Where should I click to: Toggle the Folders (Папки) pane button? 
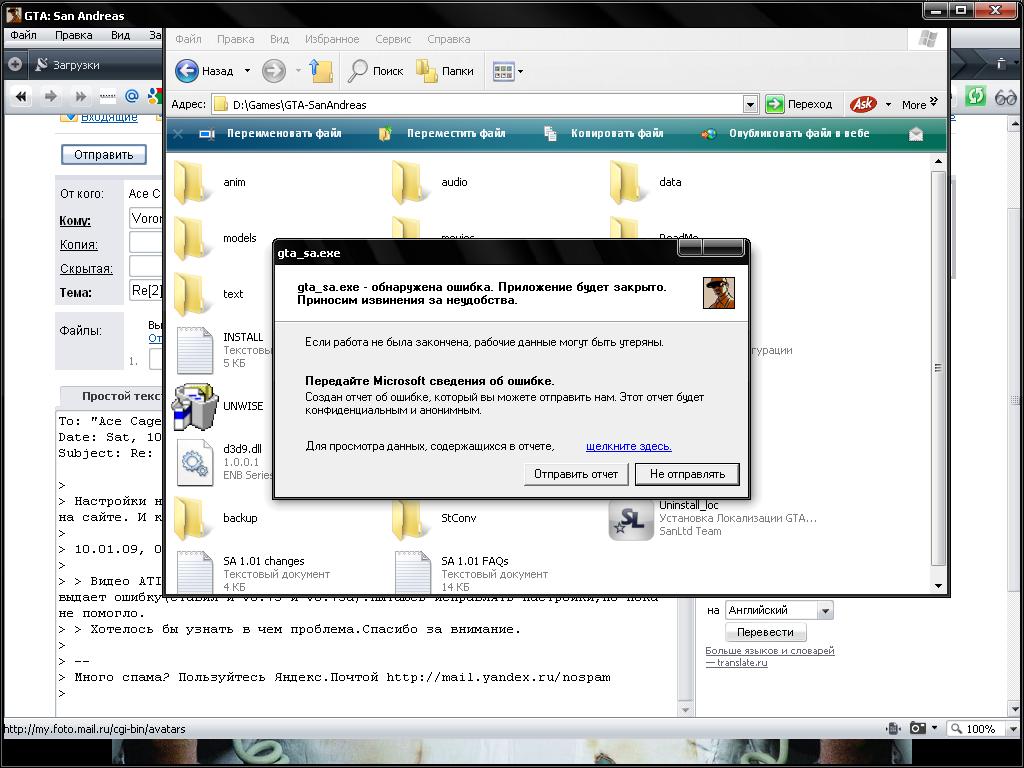(445, 71)
